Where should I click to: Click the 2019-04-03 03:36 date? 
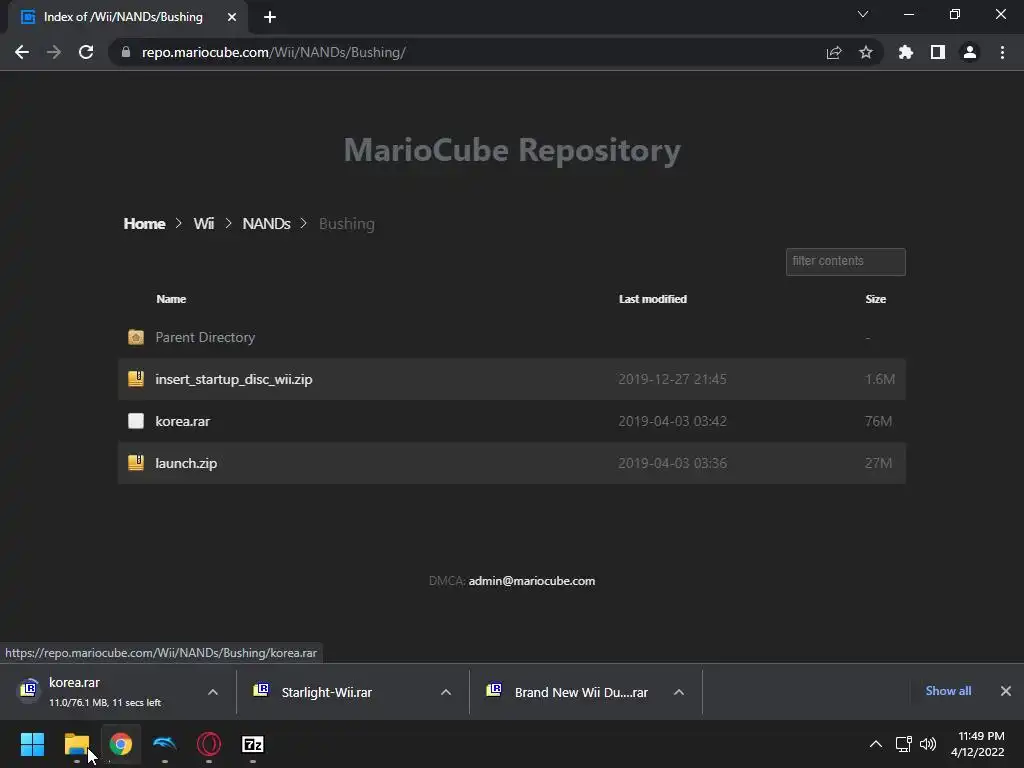[x=672, y=463]
